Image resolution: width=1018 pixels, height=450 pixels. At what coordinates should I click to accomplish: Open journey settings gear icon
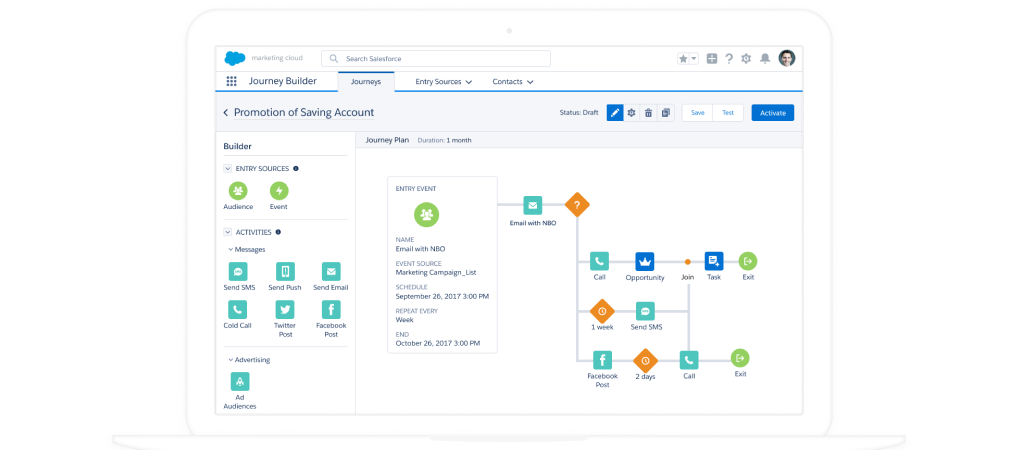point(631,113)
